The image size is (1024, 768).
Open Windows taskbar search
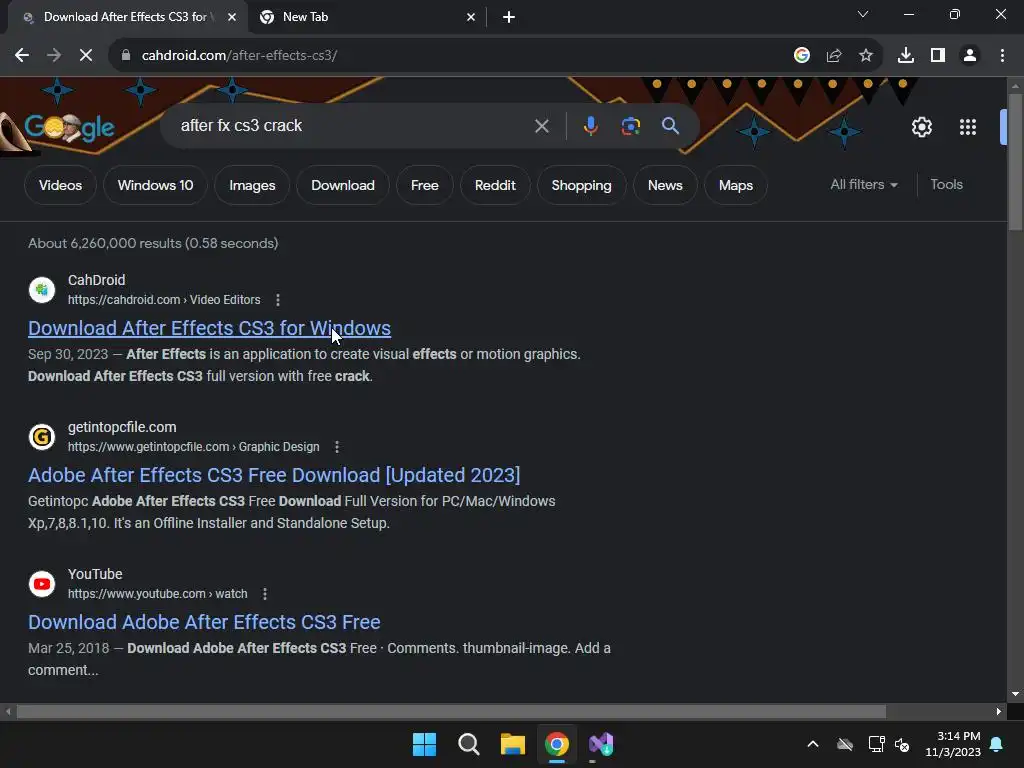tap(469, 744)
